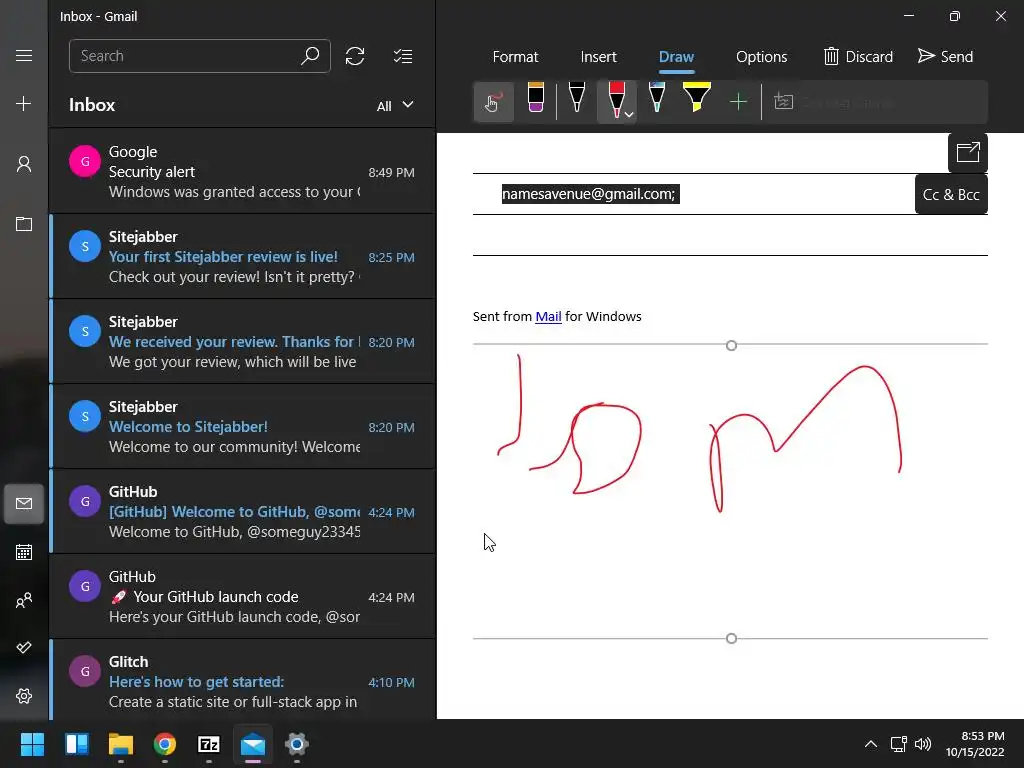The width and height of the screenshot is (1024, 768).
Task: Click the search magnifier icon
Action: pyautogui.click(x=310, y=56)
